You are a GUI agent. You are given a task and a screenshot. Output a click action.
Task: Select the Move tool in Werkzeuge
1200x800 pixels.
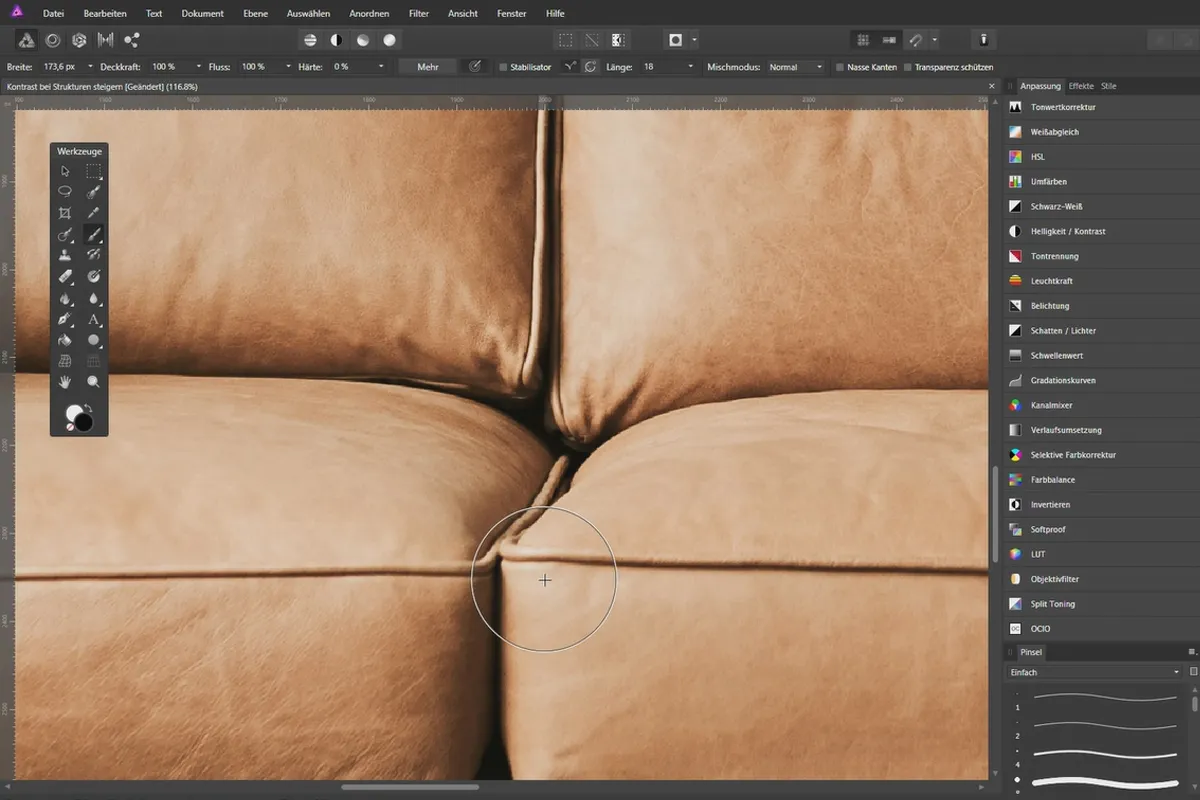click(65, 171)
